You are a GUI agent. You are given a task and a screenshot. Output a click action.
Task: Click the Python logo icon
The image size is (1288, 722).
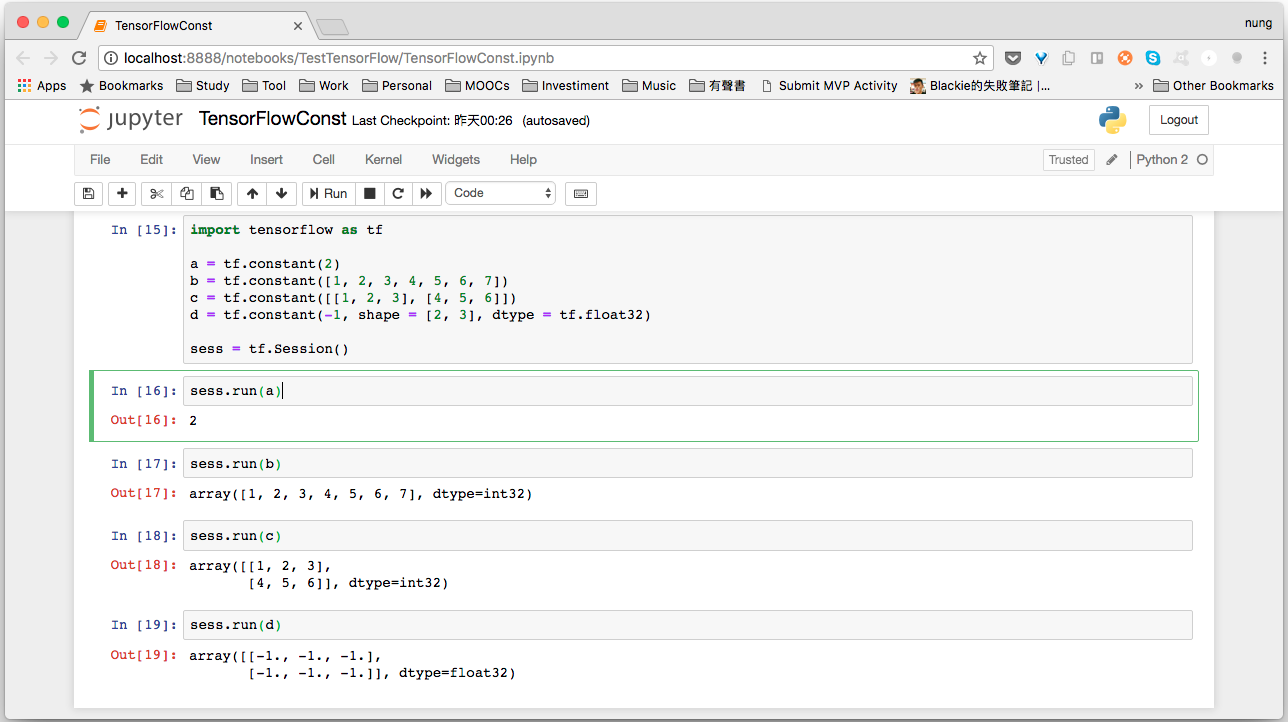tap(1112, 120)
